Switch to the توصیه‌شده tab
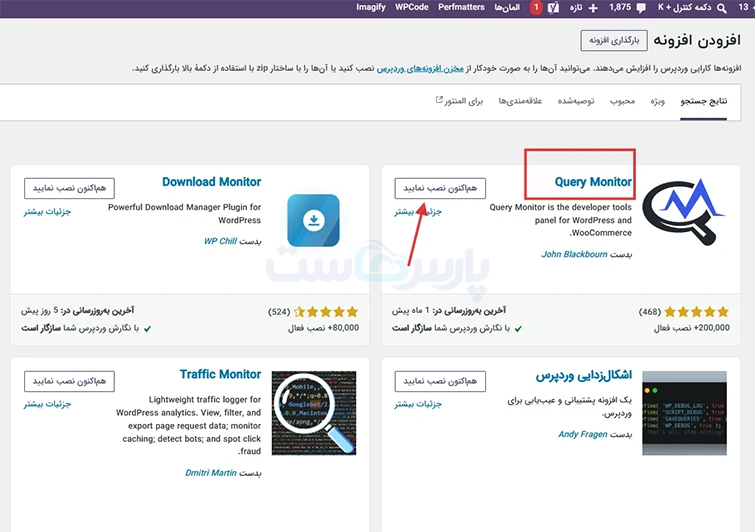The image size is (755, 532). [x=576, y=101]
